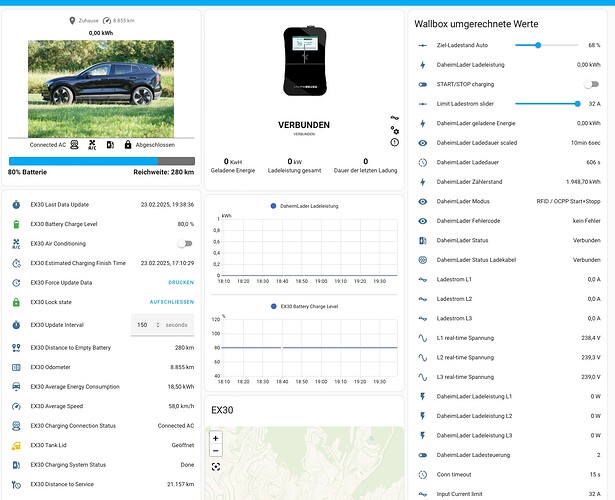This screenshot has height=500, width=615.
Task: Zoom out on the EX30 map
Action: pyautogui.click(x=216, y=451)
